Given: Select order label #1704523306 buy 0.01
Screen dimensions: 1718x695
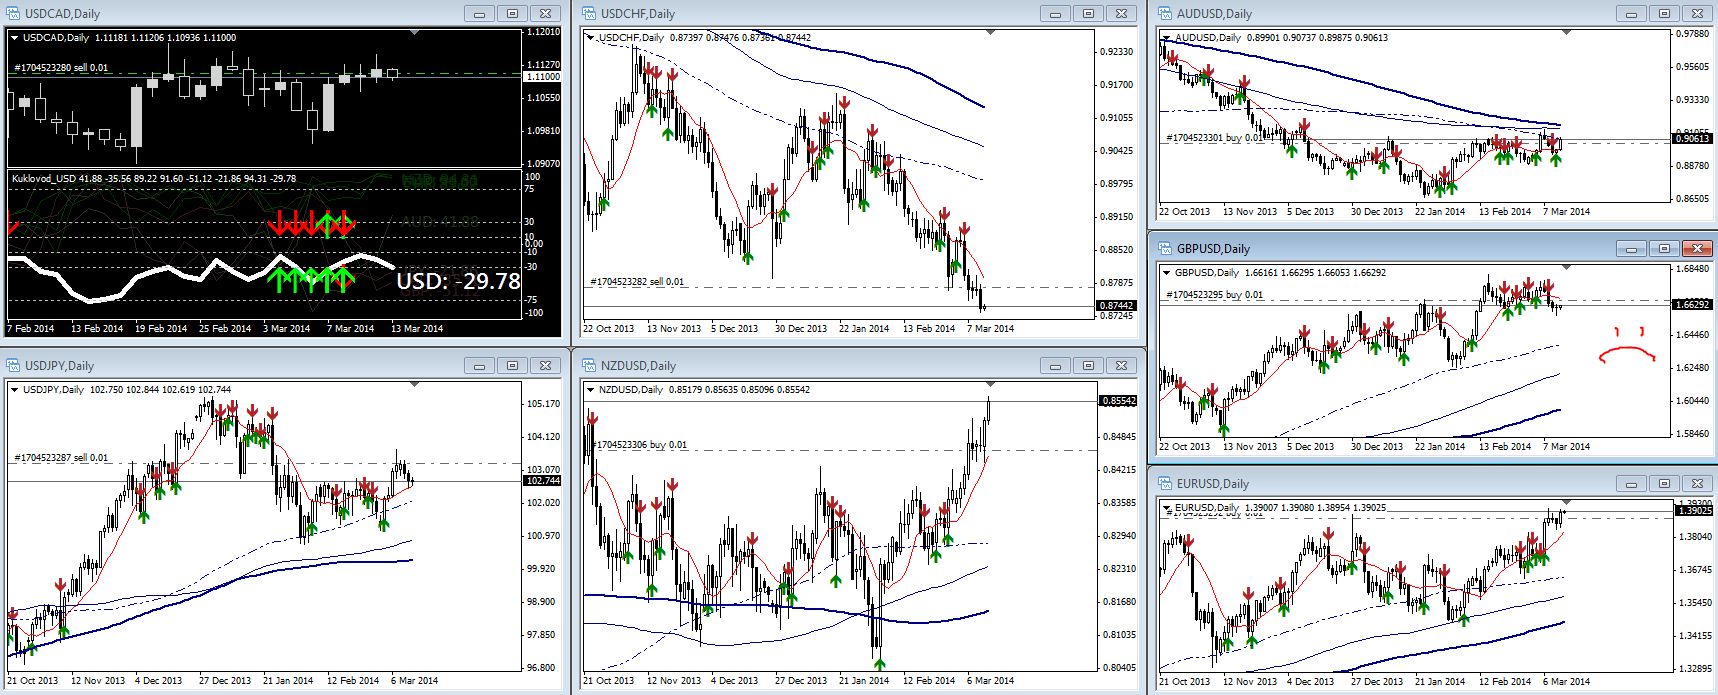Looking at the screenshot, I should point(640,444).
